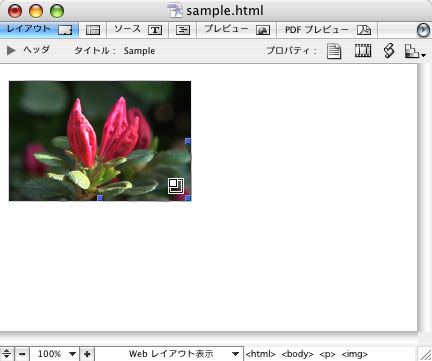Image resolution: width=432 pixels, height=361 pixels.
Task: Click the minus zoom out button
Action: 22,354
